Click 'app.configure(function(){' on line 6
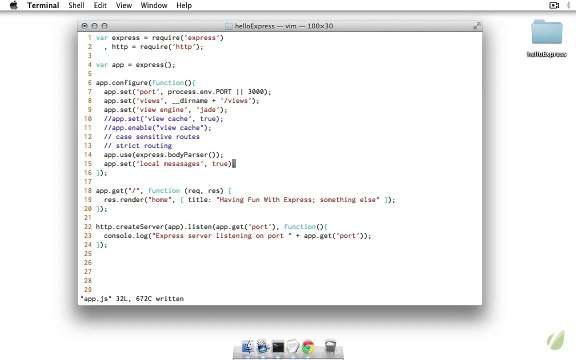 pos(145,83)
